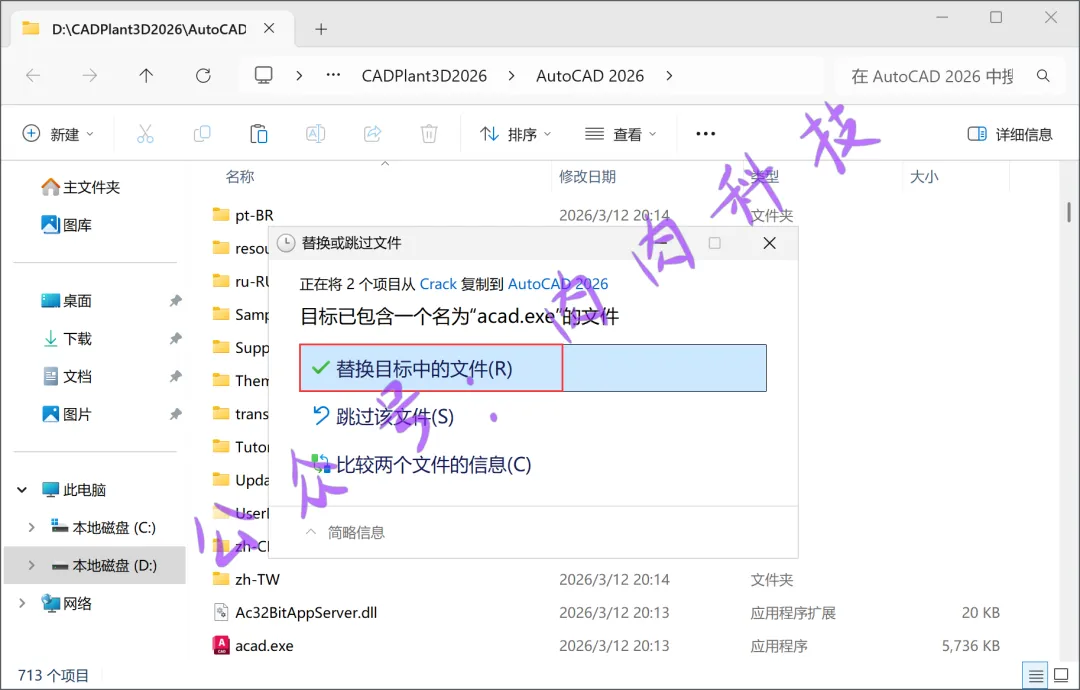Click the Share icon
This screenshot has height=690, width=1080.
point(372,134)
